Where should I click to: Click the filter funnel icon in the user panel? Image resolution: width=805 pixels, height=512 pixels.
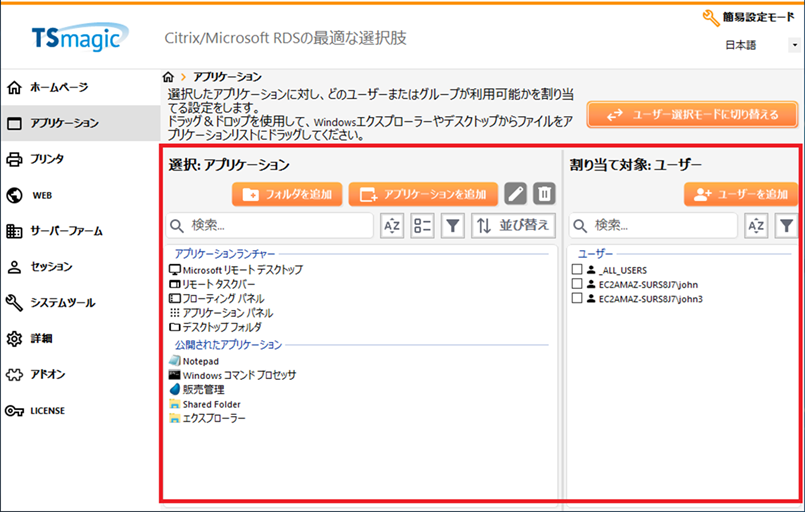click(x=787, y=226)
